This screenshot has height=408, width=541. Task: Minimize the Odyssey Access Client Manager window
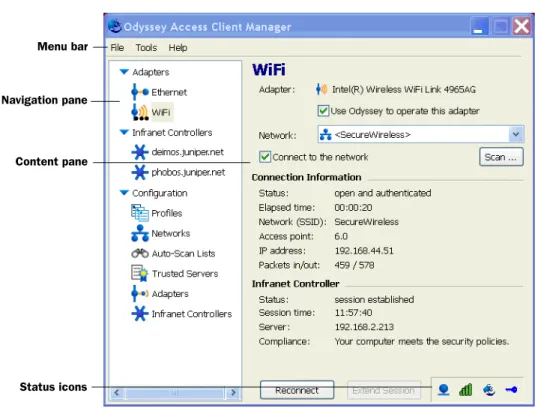[x=480, y=26]
